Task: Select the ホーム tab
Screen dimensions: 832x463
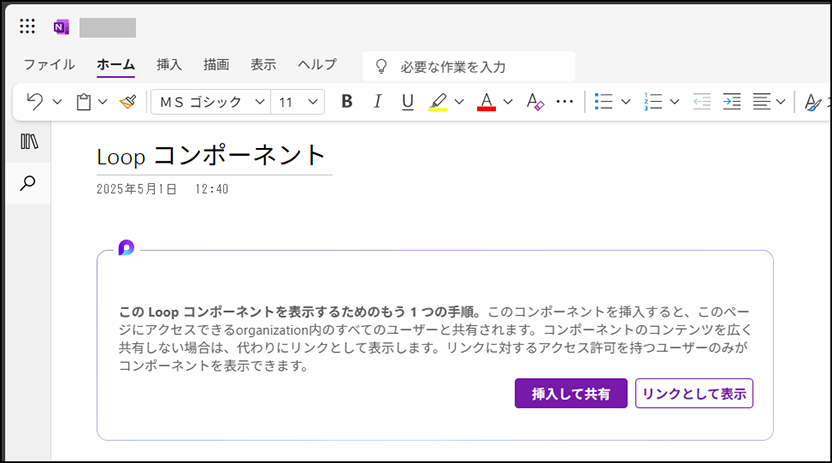Action: [116, 65]
